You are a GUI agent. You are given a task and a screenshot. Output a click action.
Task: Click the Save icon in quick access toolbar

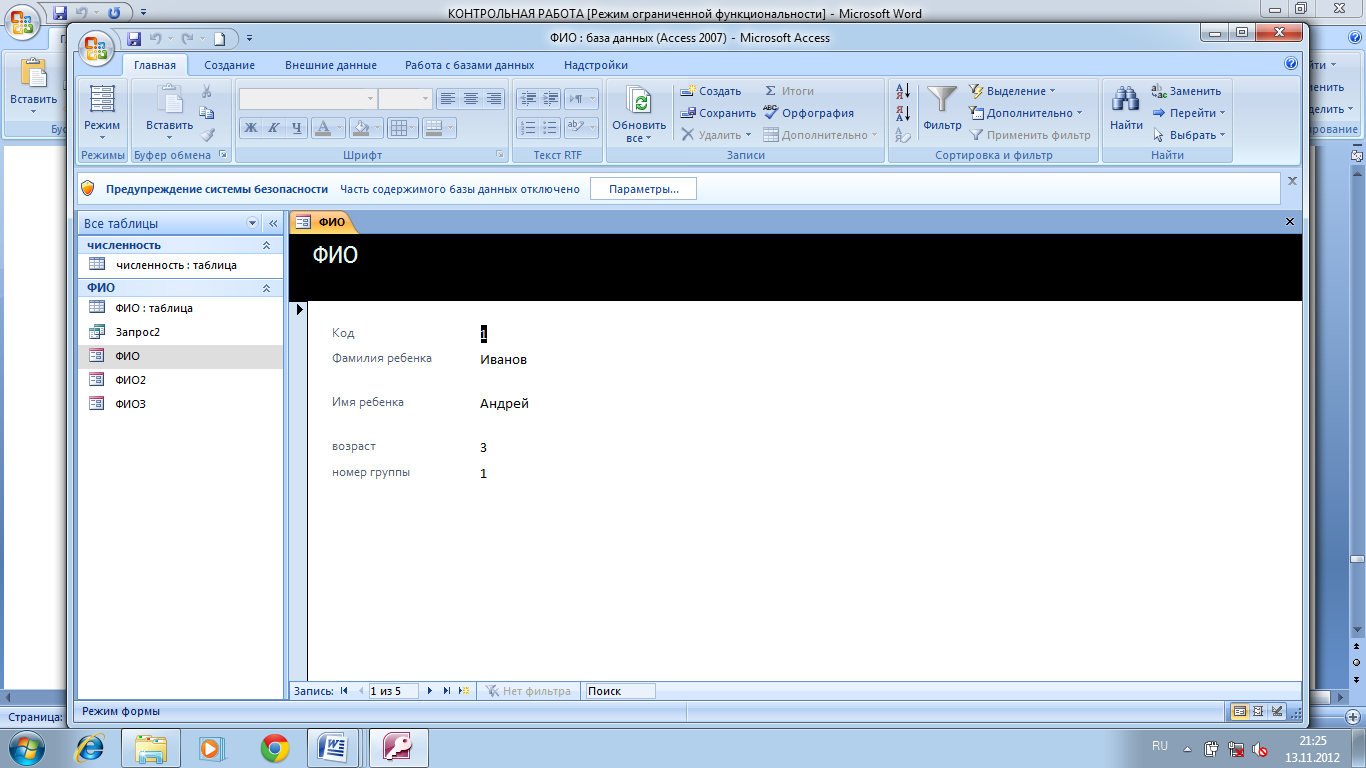point(134,39)
